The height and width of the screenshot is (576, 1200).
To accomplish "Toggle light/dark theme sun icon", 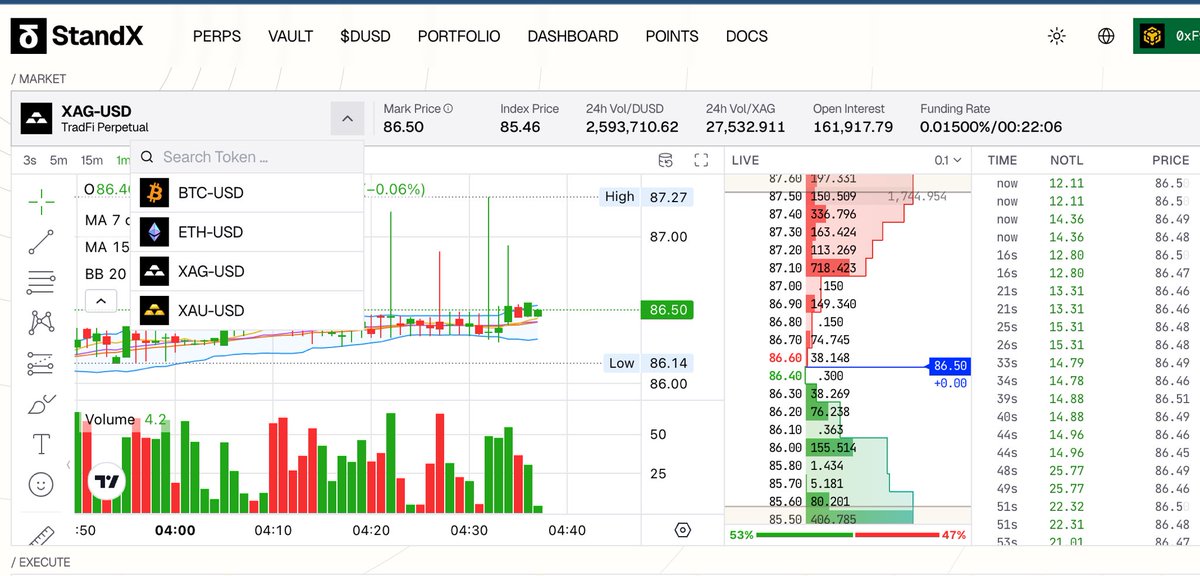I will 1057,36.
